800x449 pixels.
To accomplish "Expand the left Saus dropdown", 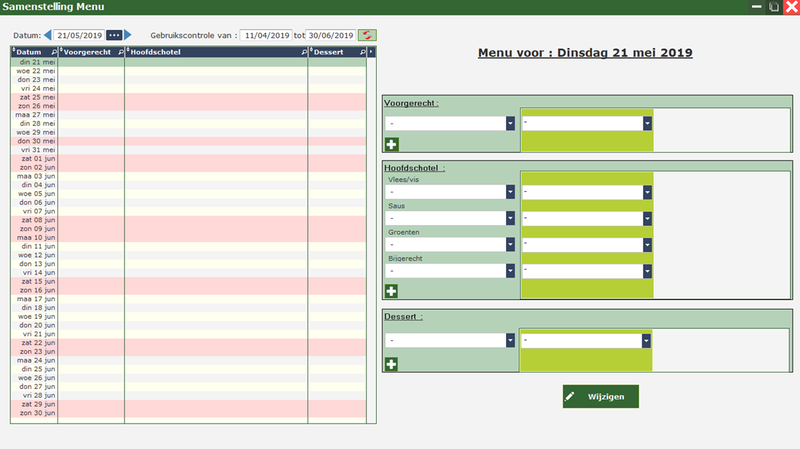I will 510,218.
